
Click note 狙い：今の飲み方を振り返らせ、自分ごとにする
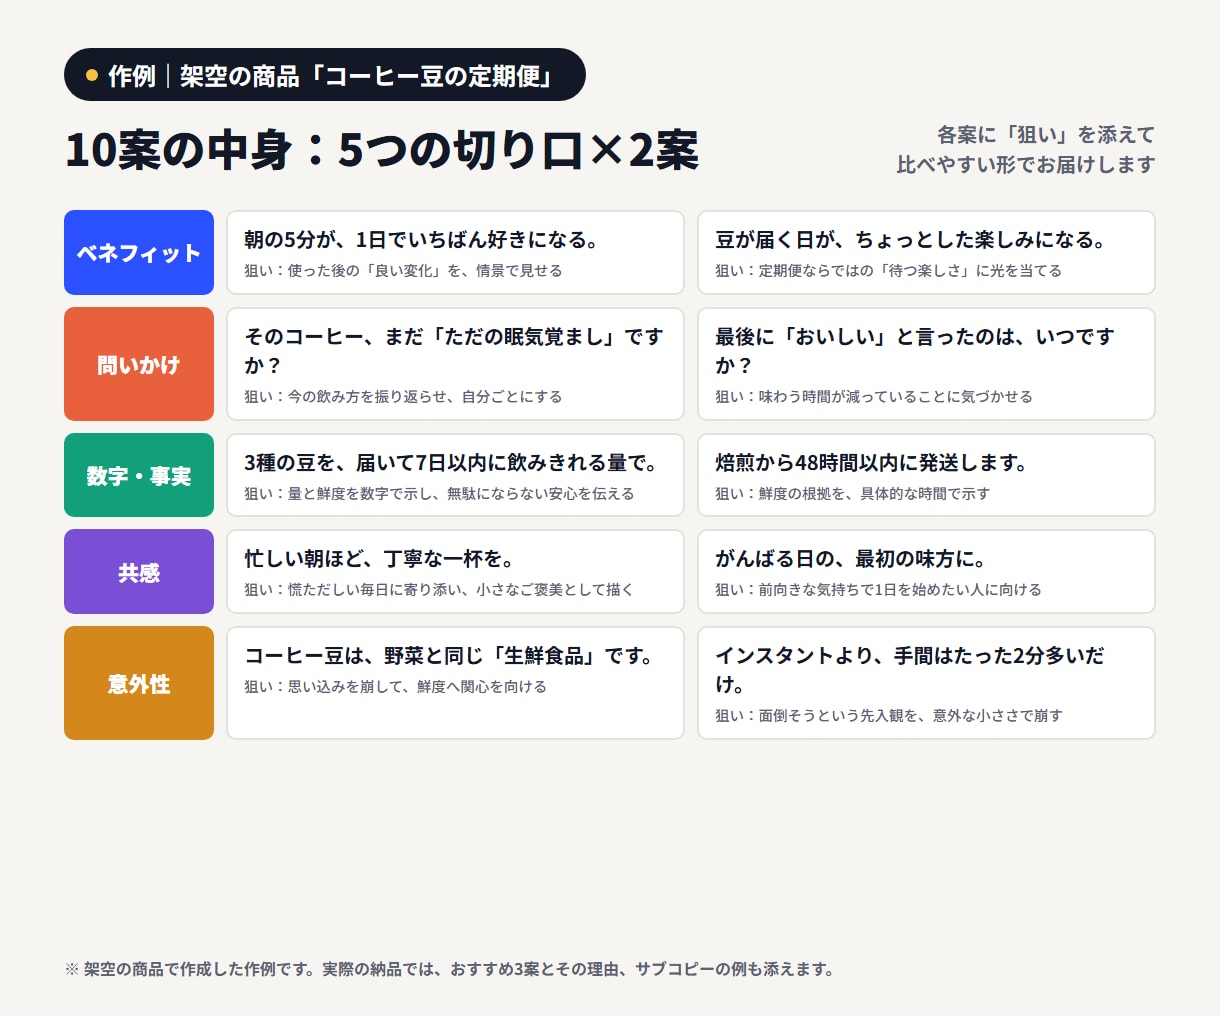click(x=403, y=397)
